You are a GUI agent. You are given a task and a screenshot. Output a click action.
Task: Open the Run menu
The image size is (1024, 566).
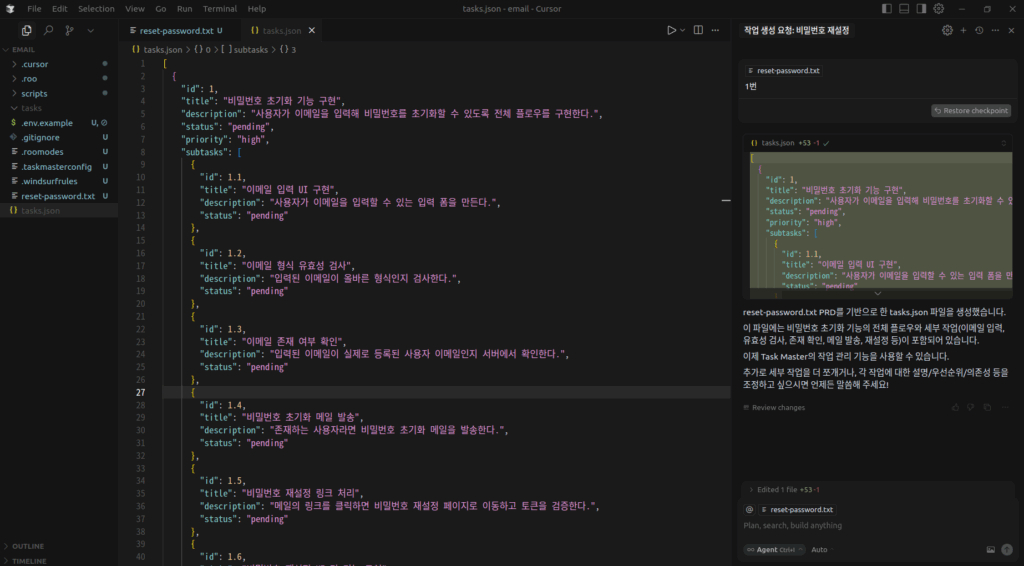[184, 8]
